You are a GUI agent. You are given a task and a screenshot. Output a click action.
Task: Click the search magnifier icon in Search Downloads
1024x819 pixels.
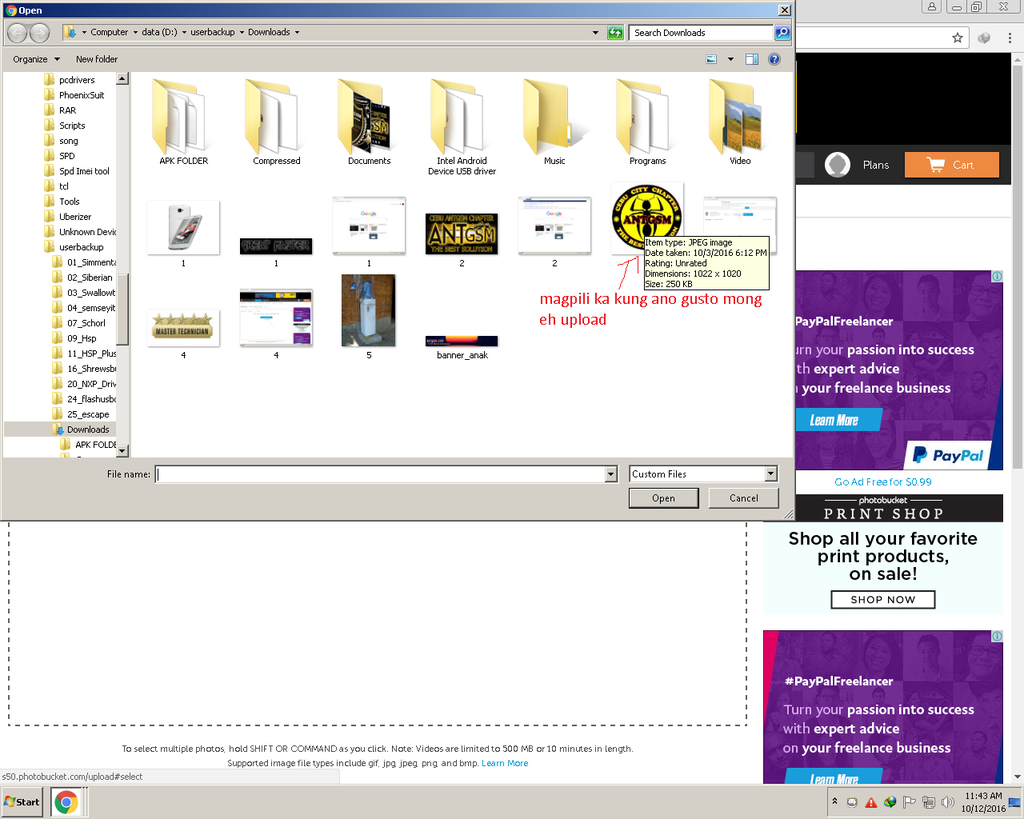click(x=782, y=32)
